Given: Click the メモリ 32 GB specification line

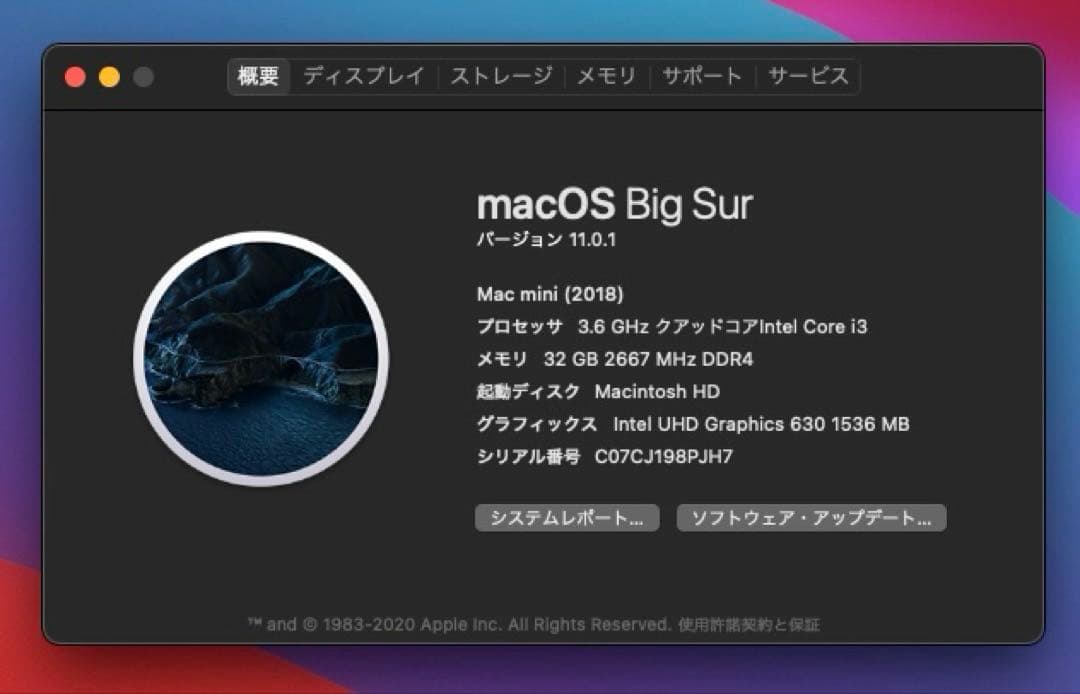Looking at the screenshot, I should (613, 359).
